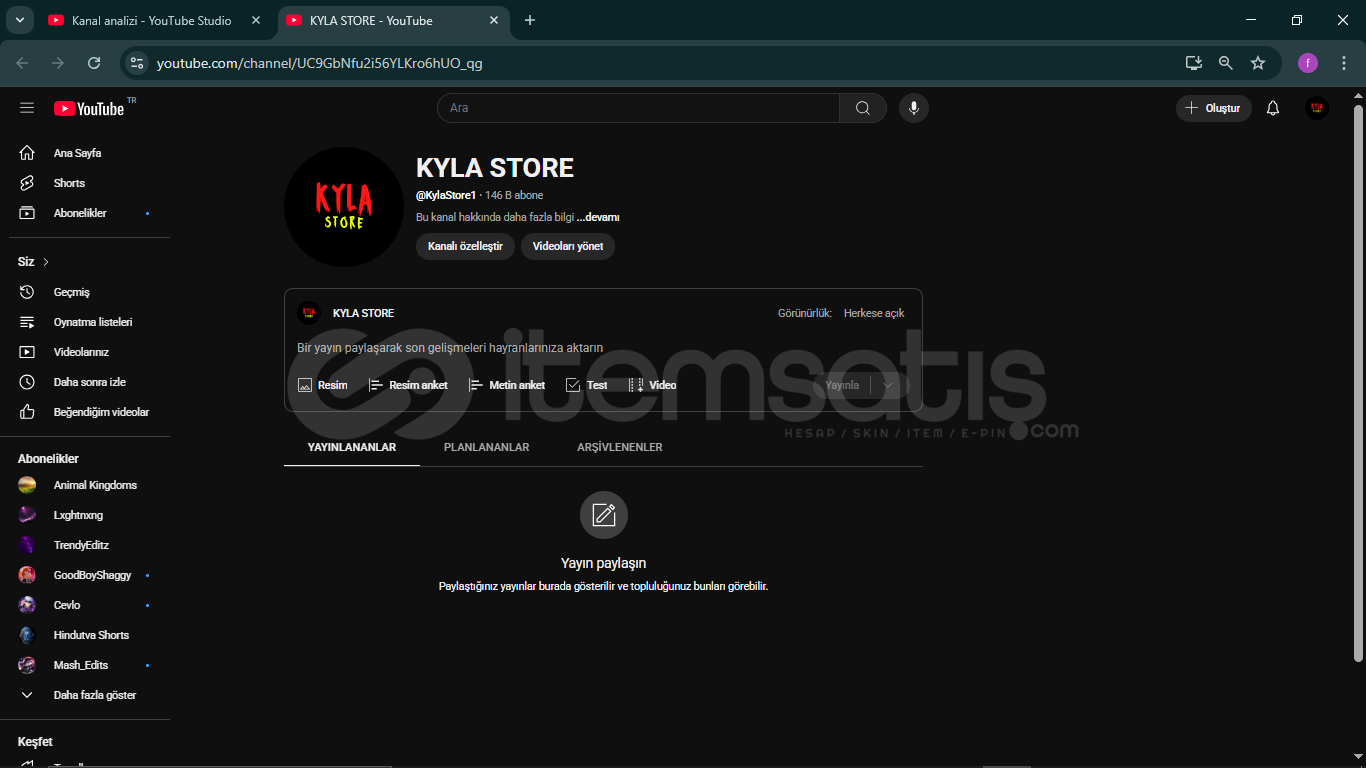Click the KYLA STORE channel avatar
Image resolution: width=1366 pixels, height=768 pixels.
(344, 207)
